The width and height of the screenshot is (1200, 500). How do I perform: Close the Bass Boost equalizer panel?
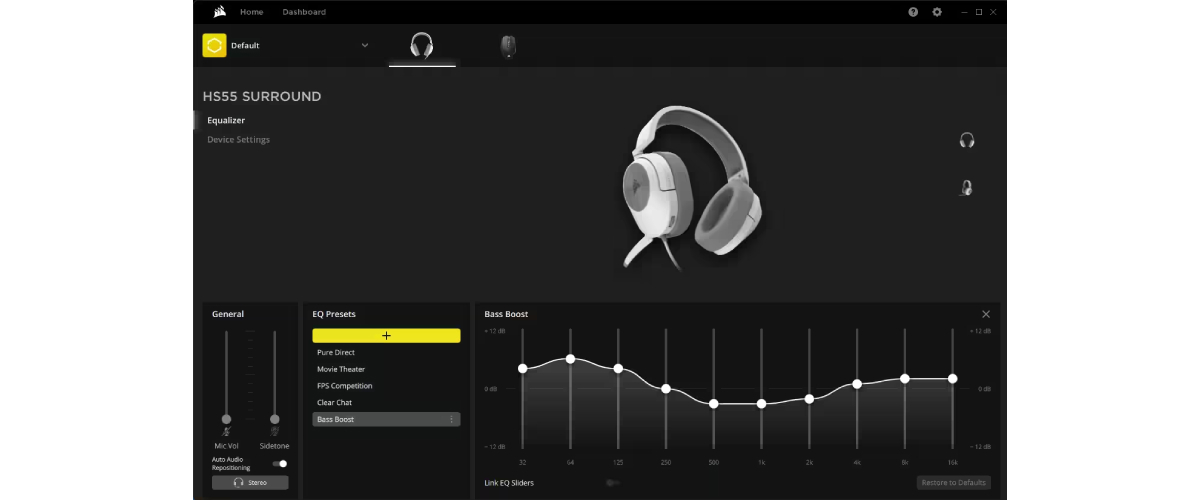[x=986, y=314]
